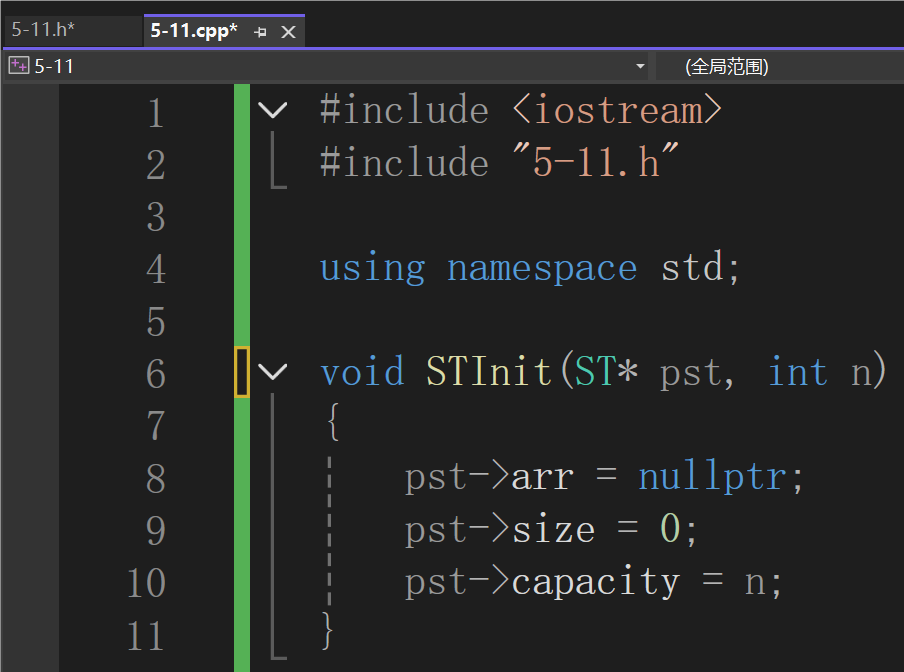904x672 pixels.
Task: Collapse the STInit function on line 6
Action: [x=273, y=372]
